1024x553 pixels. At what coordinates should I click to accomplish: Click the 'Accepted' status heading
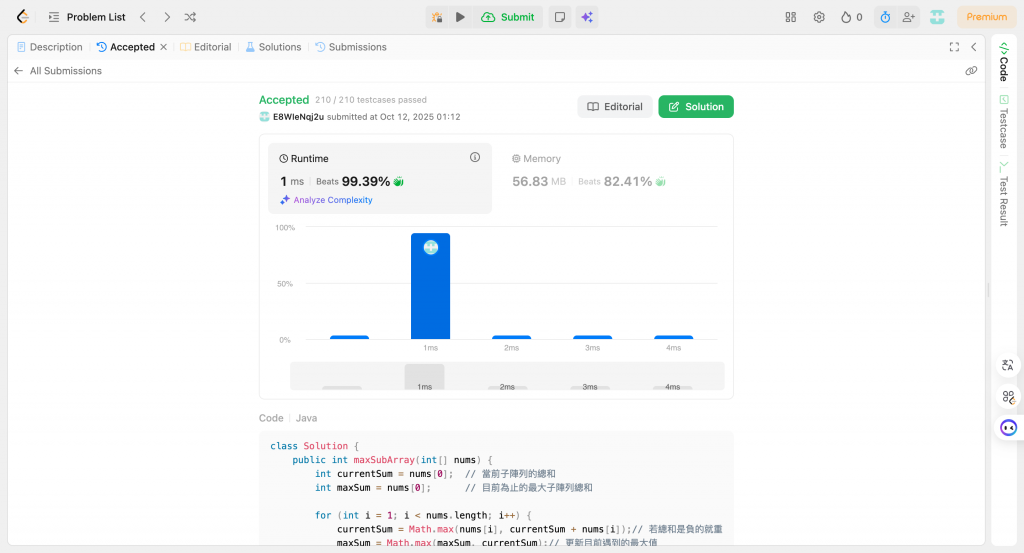click(x=283, y=100)
